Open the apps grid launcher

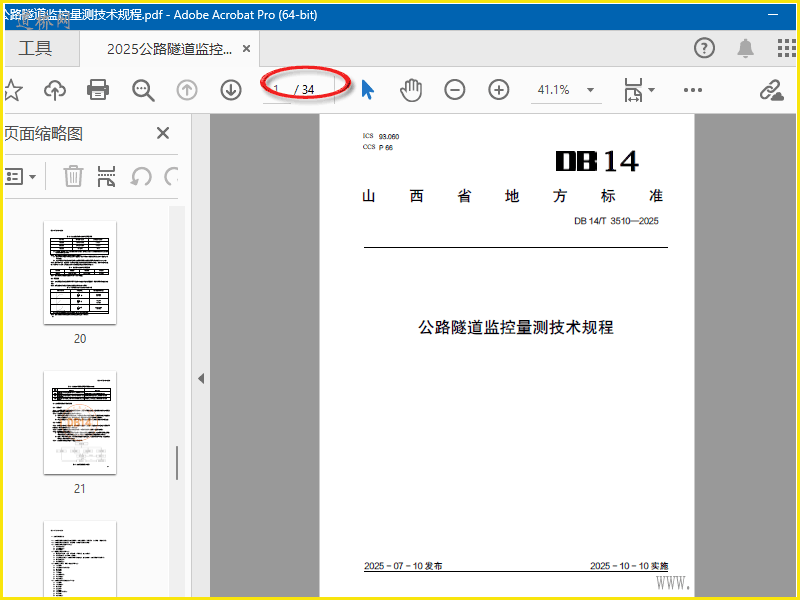(x=786, y=48)
